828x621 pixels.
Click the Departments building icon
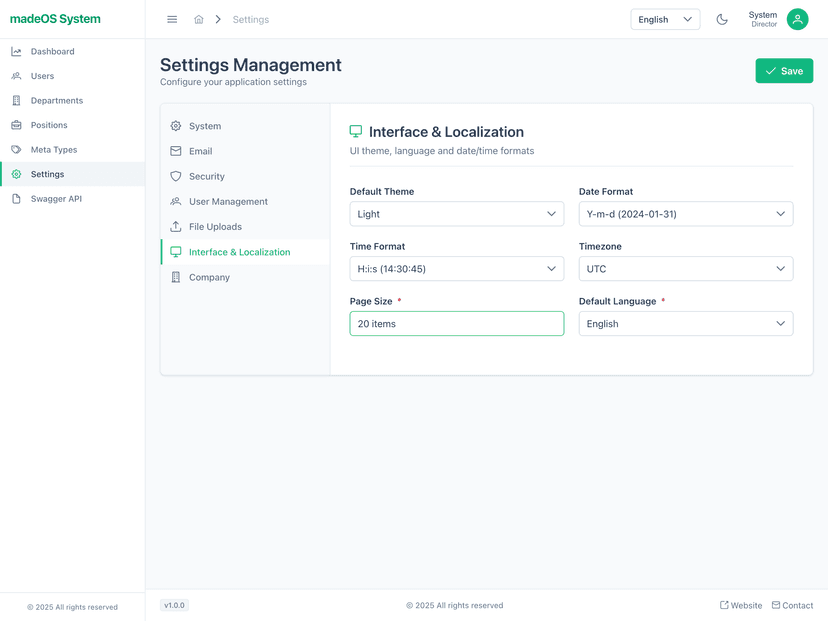16,100
